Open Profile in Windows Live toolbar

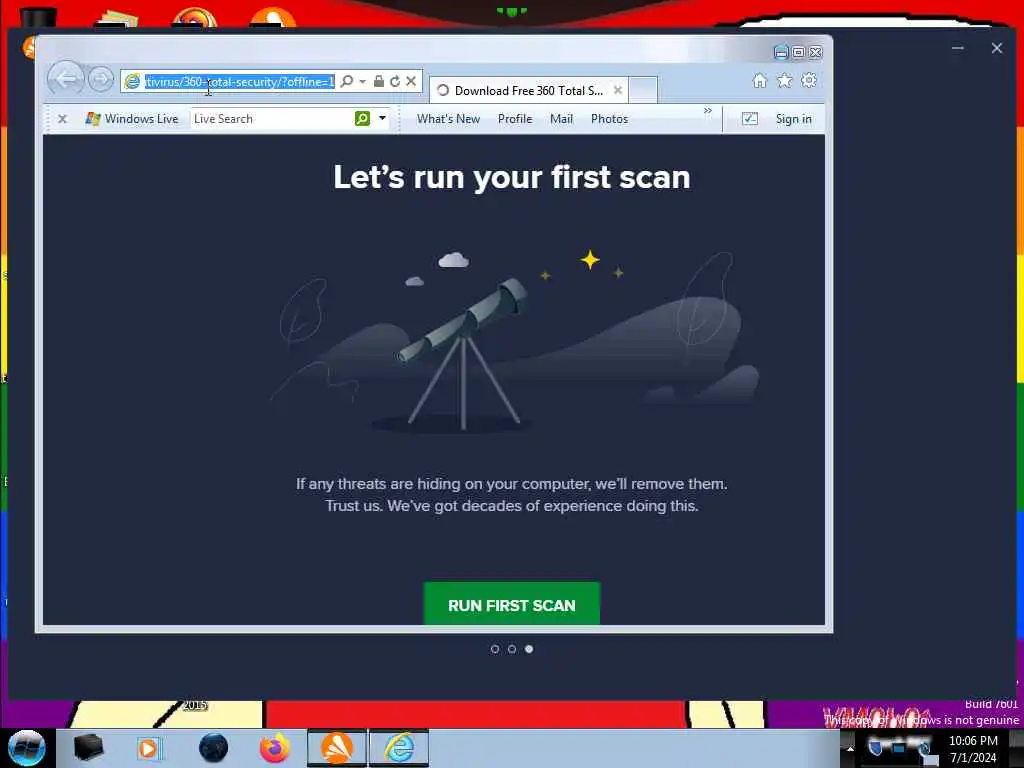515,119
